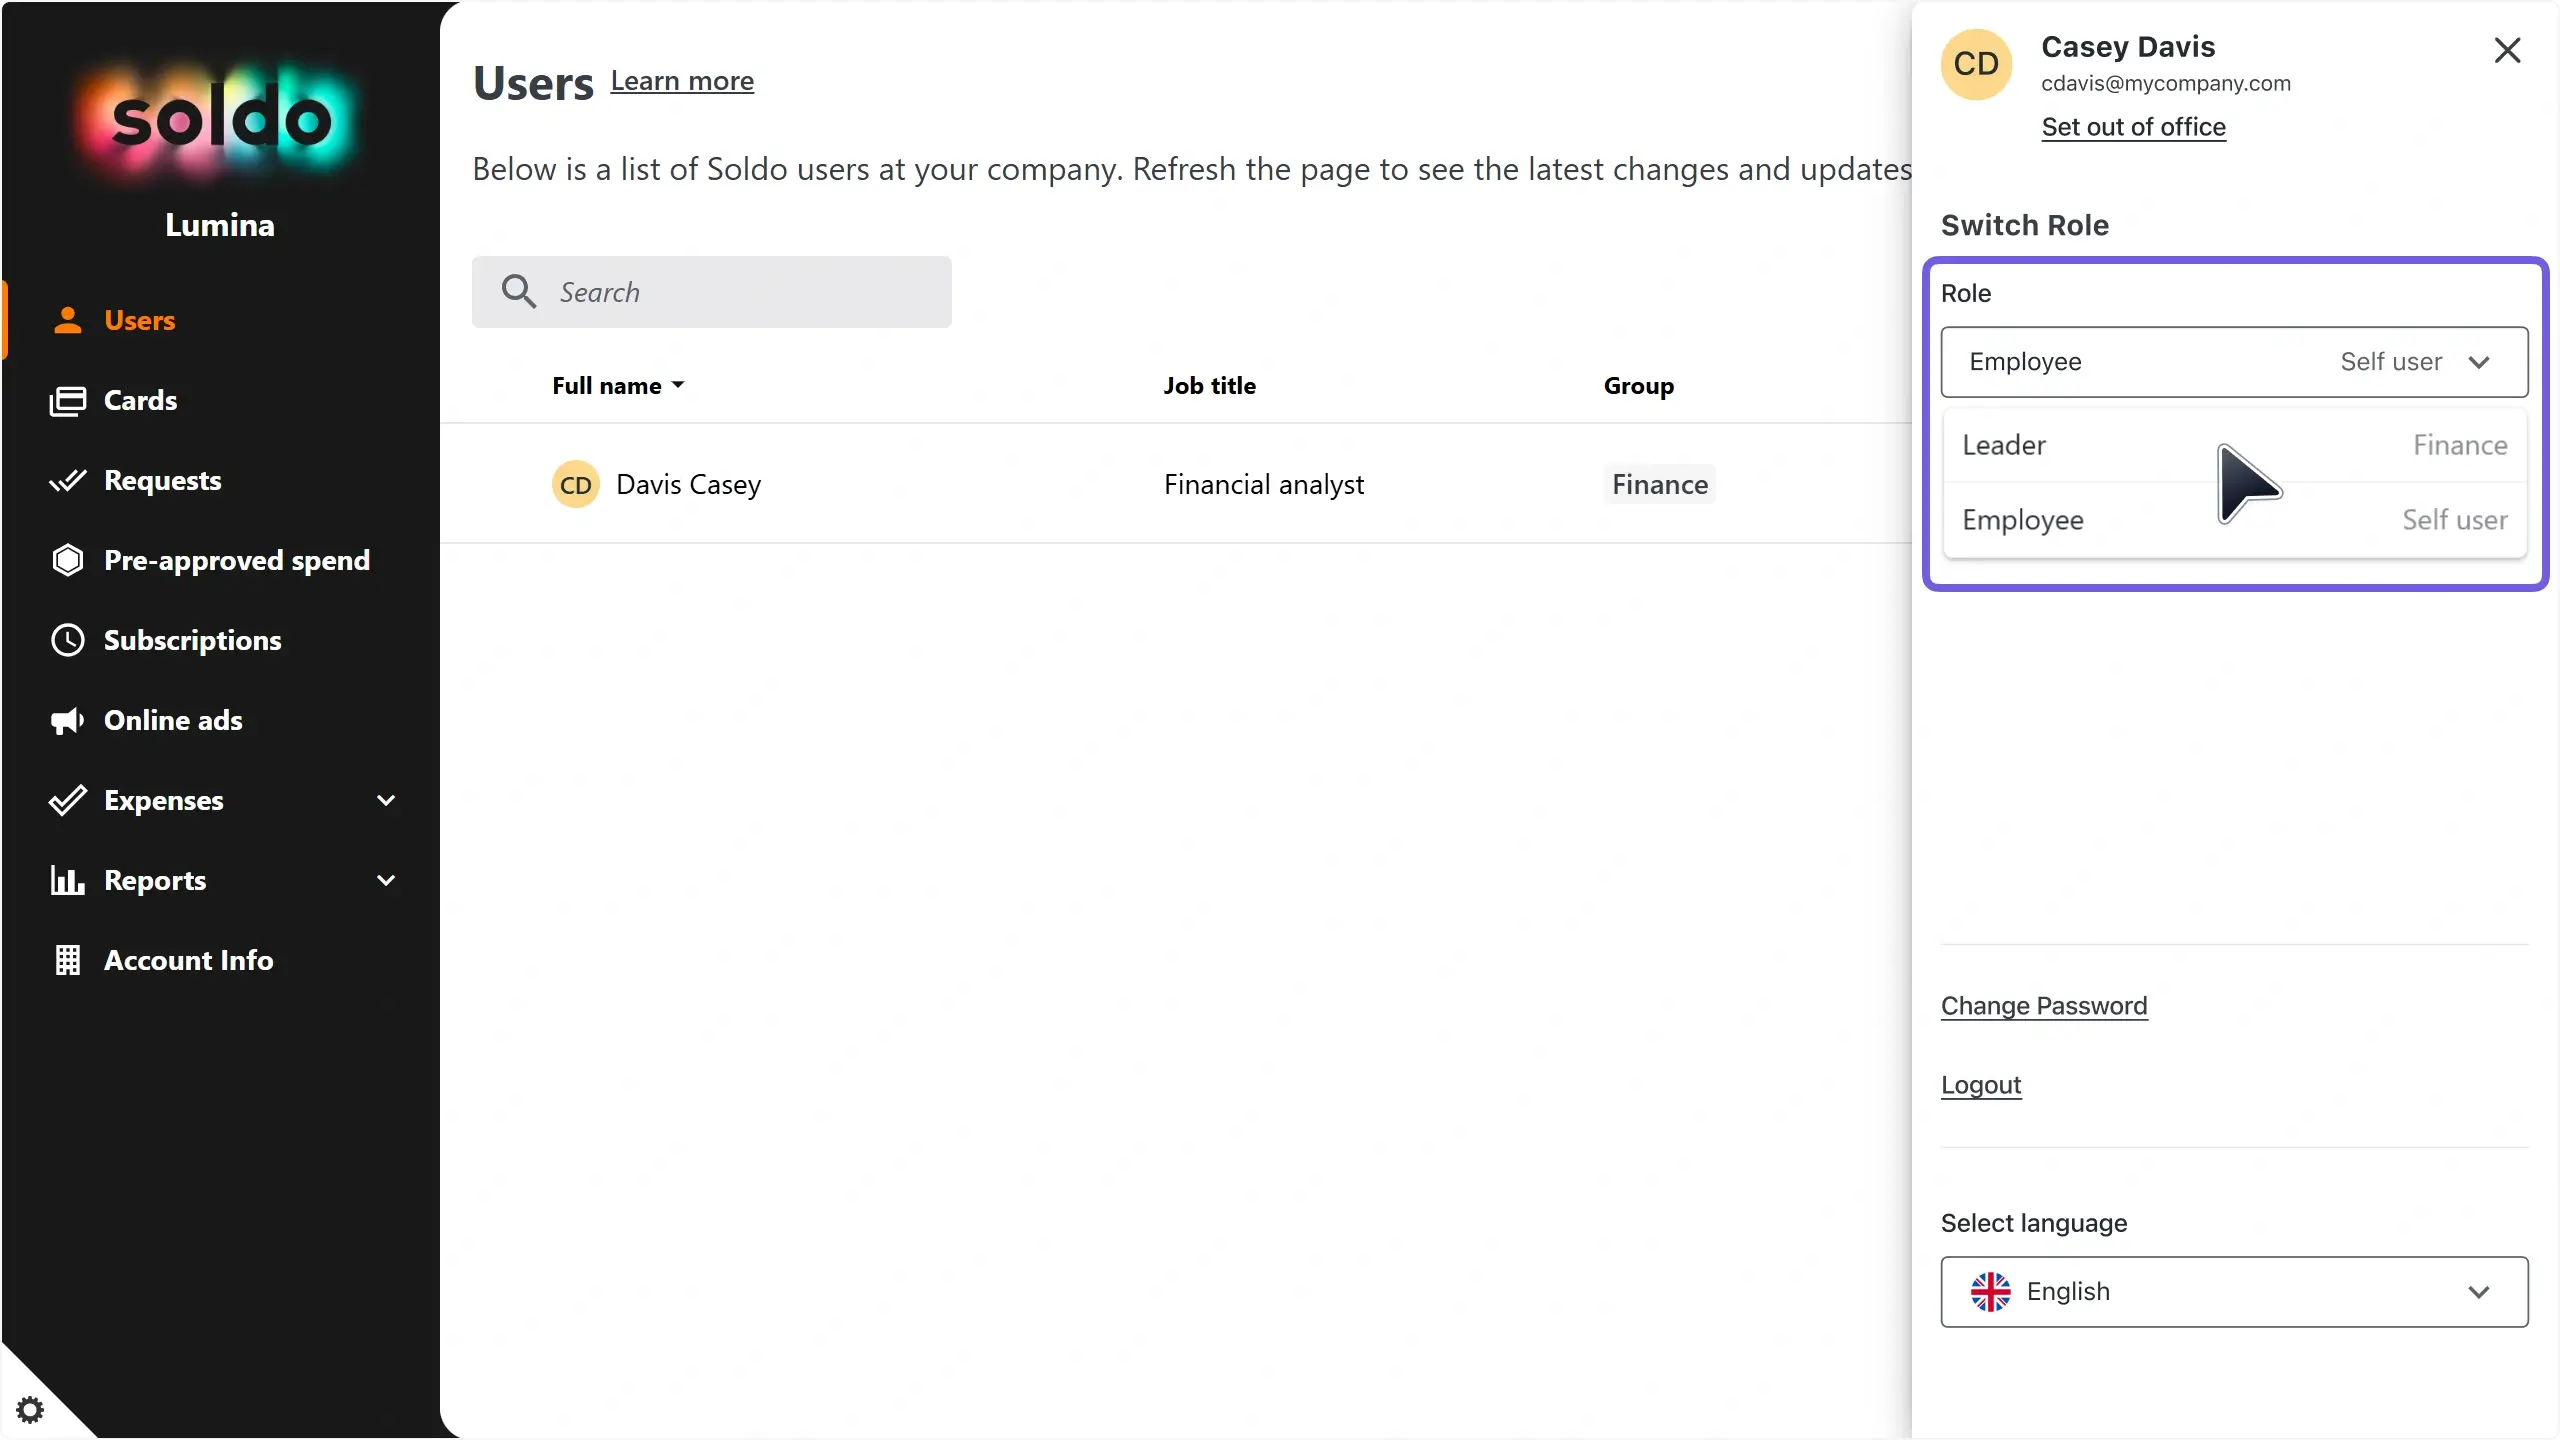
Task: Click the Group column header
Action: pos(1638,386)
